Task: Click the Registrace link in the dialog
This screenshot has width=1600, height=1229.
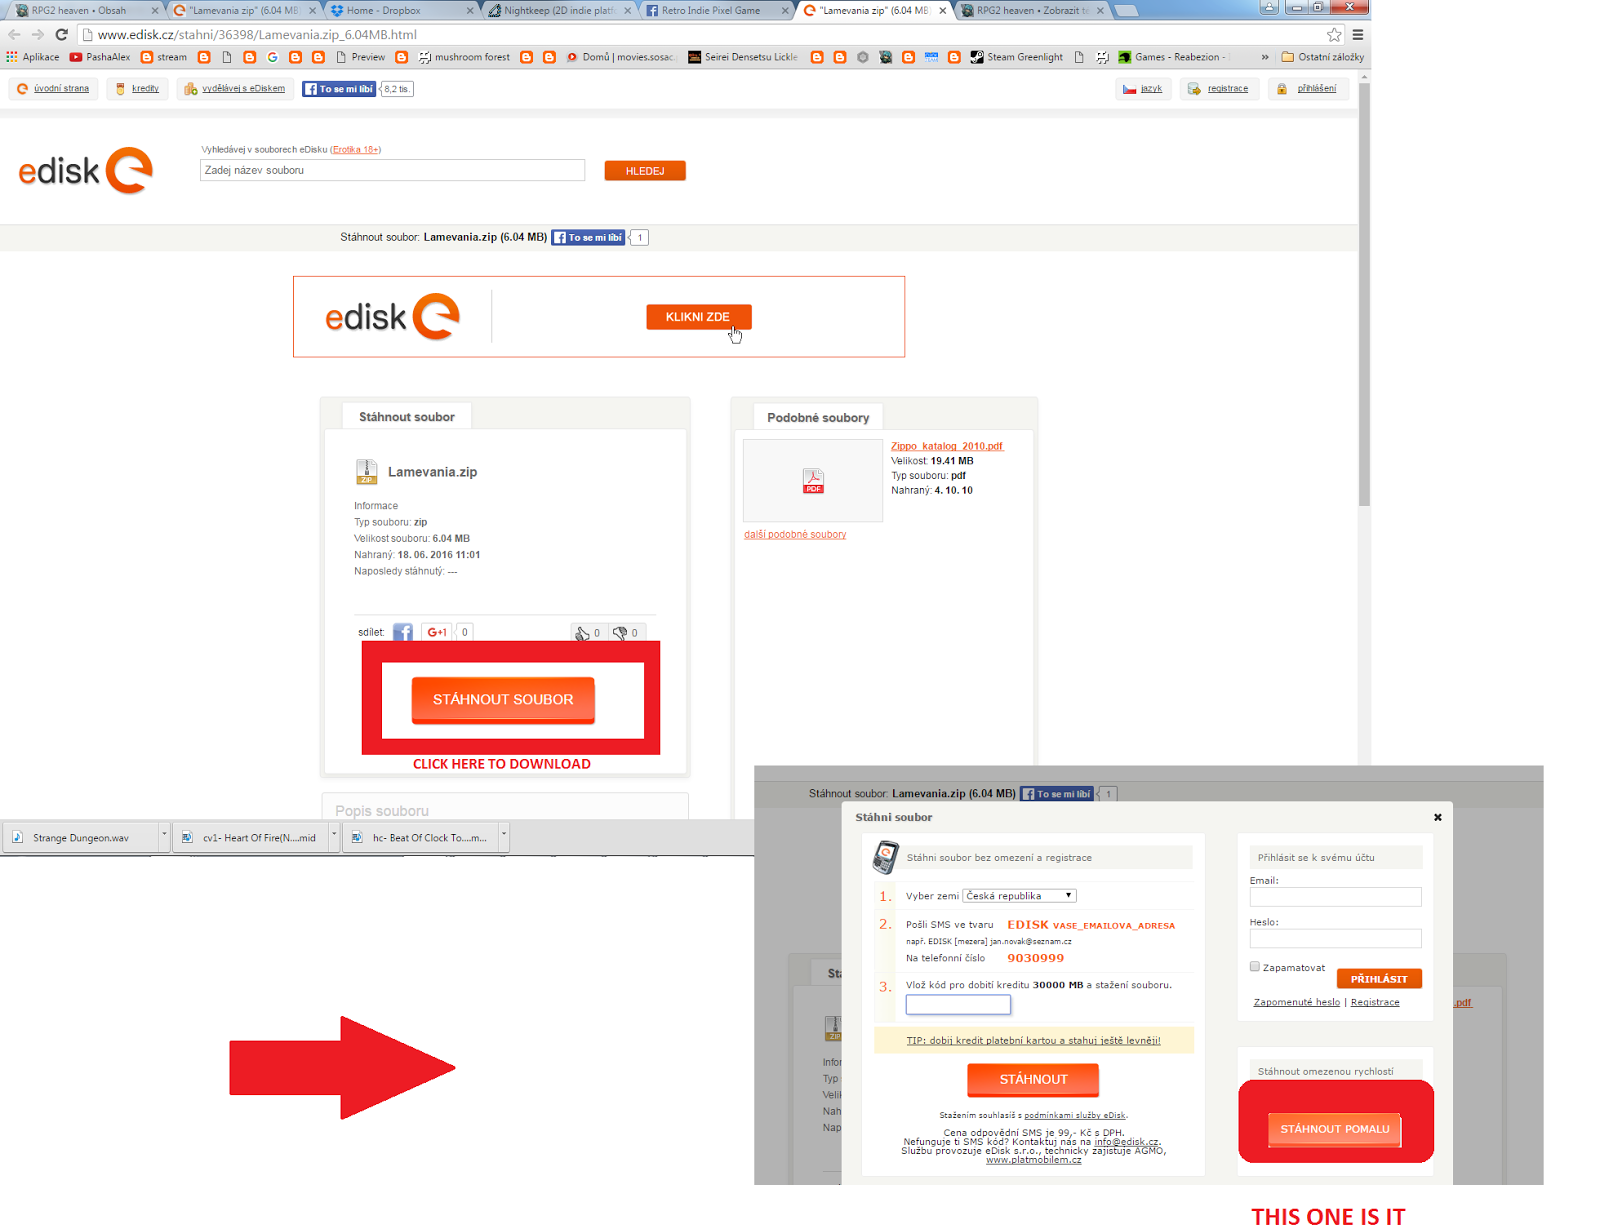Action: (x=1375, y=1002)
